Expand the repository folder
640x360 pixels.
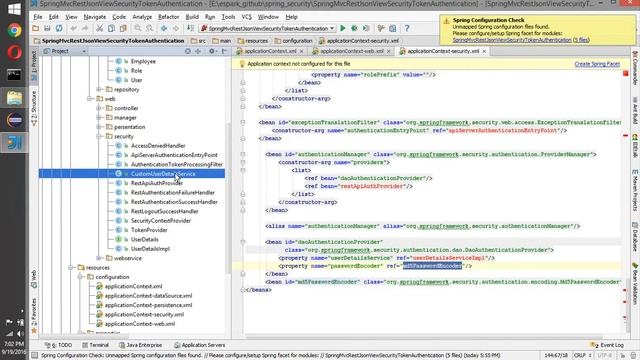click(99, 89)
